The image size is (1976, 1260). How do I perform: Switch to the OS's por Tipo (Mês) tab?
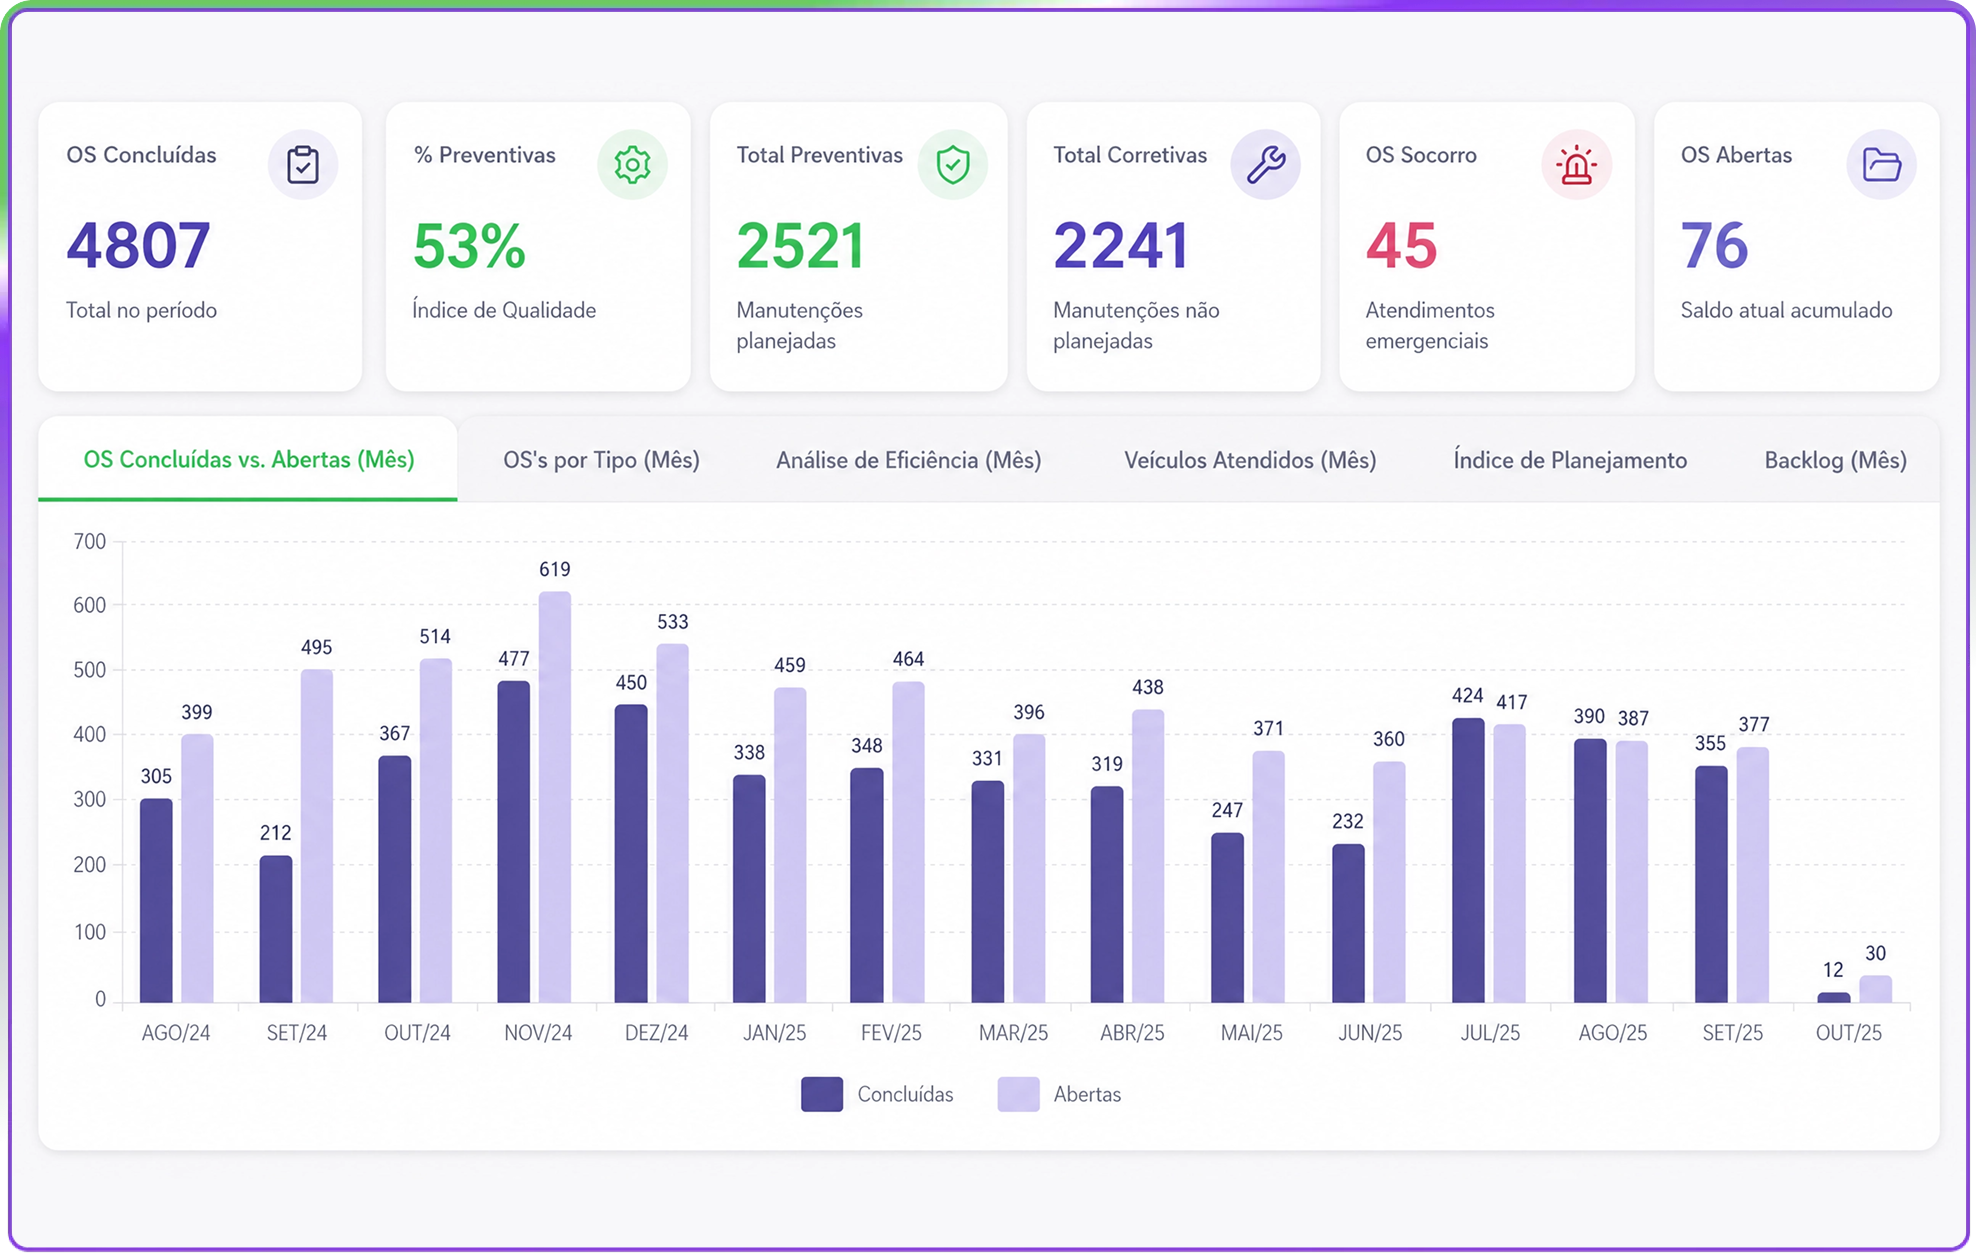coord(601,460)
